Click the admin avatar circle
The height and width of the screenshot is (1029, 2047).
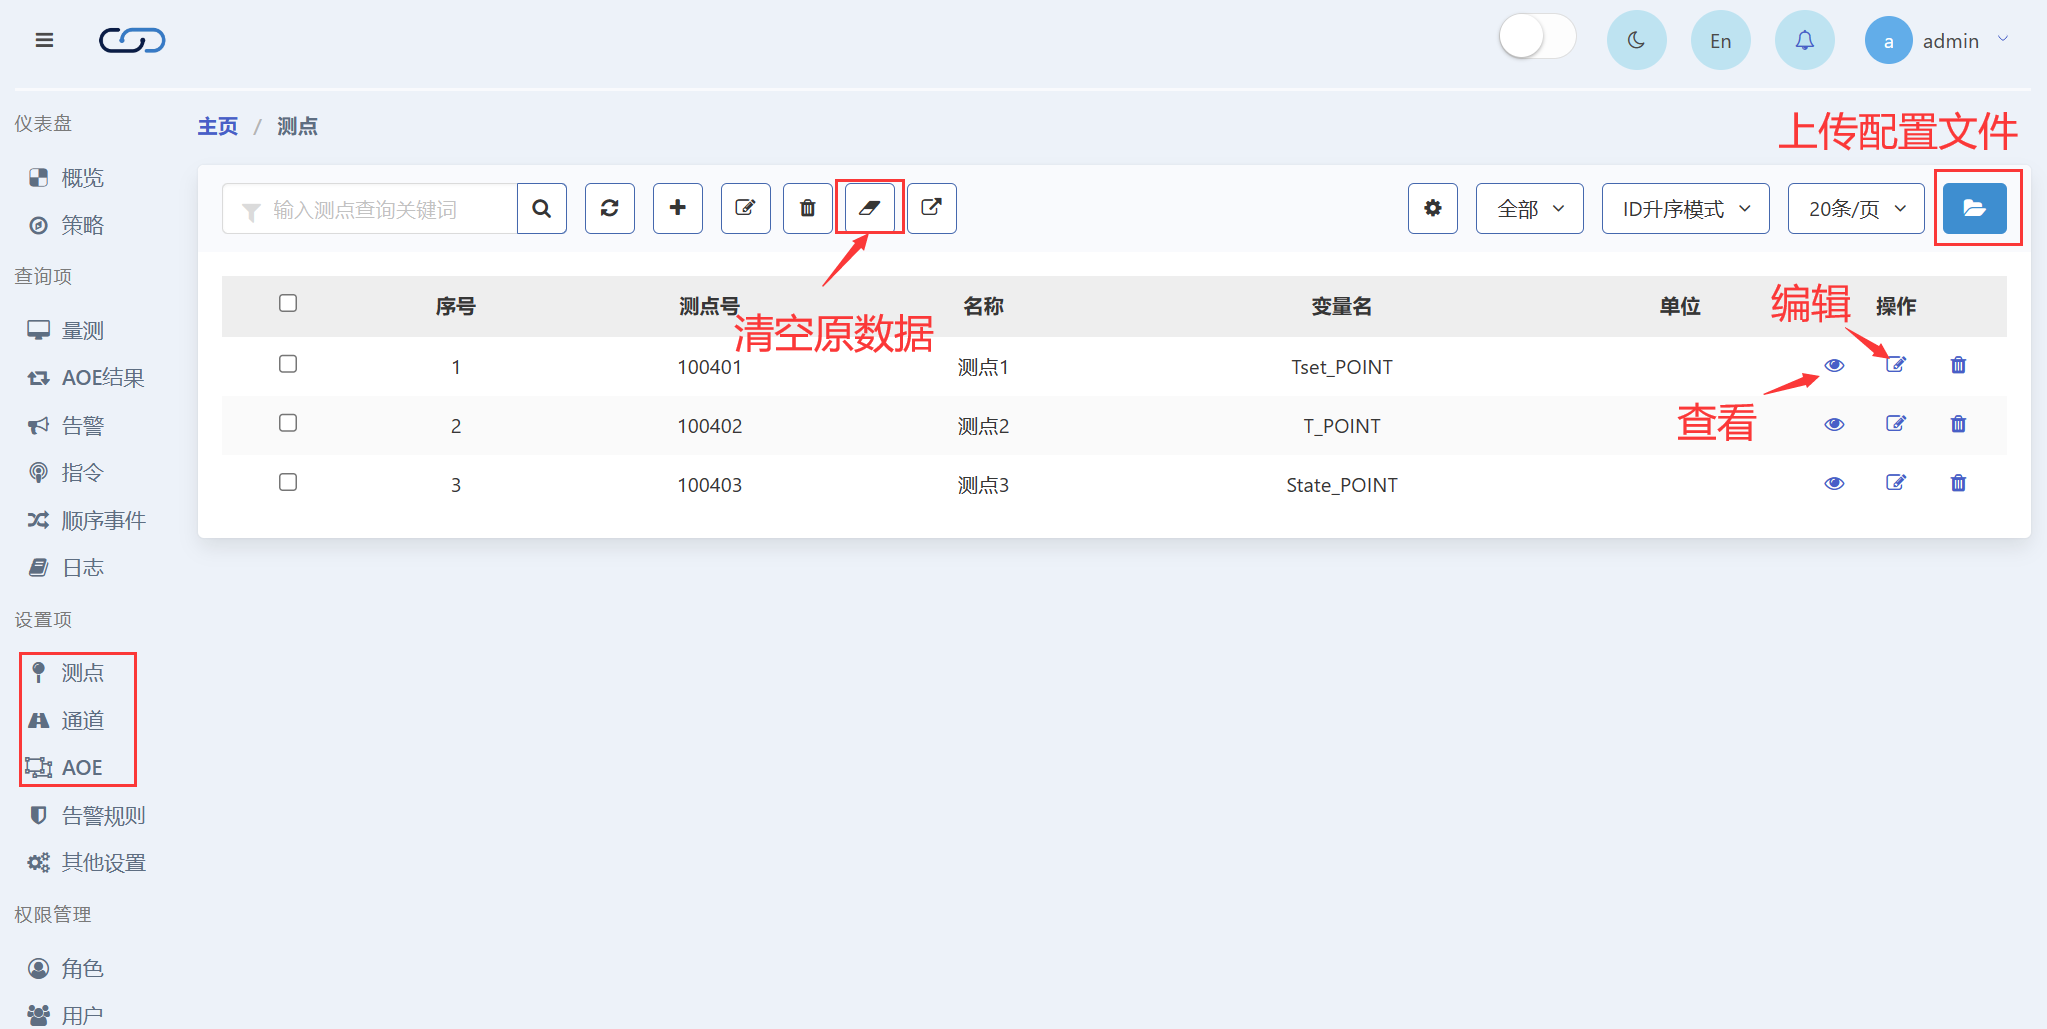click(1888, 40)
